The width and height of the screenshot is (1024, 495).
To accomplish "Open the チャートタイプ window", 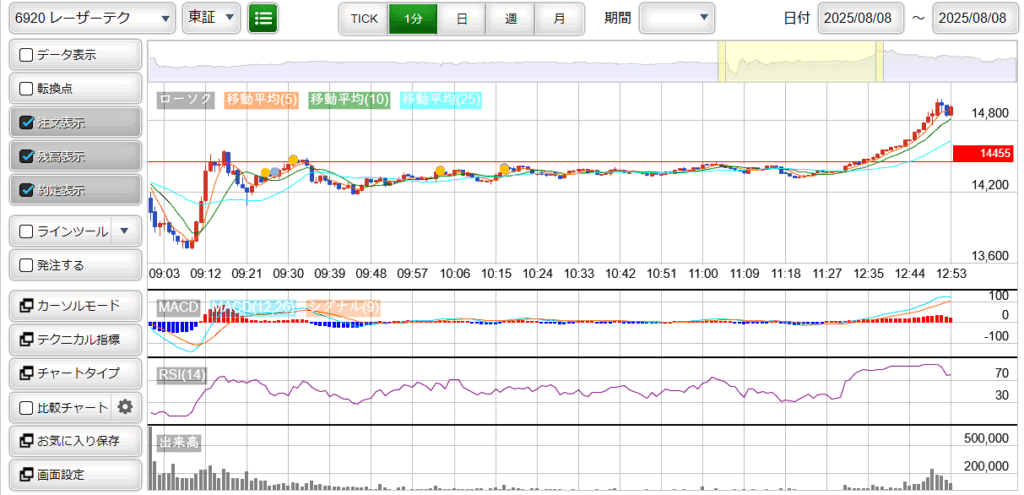I will (x=75, y=373).
